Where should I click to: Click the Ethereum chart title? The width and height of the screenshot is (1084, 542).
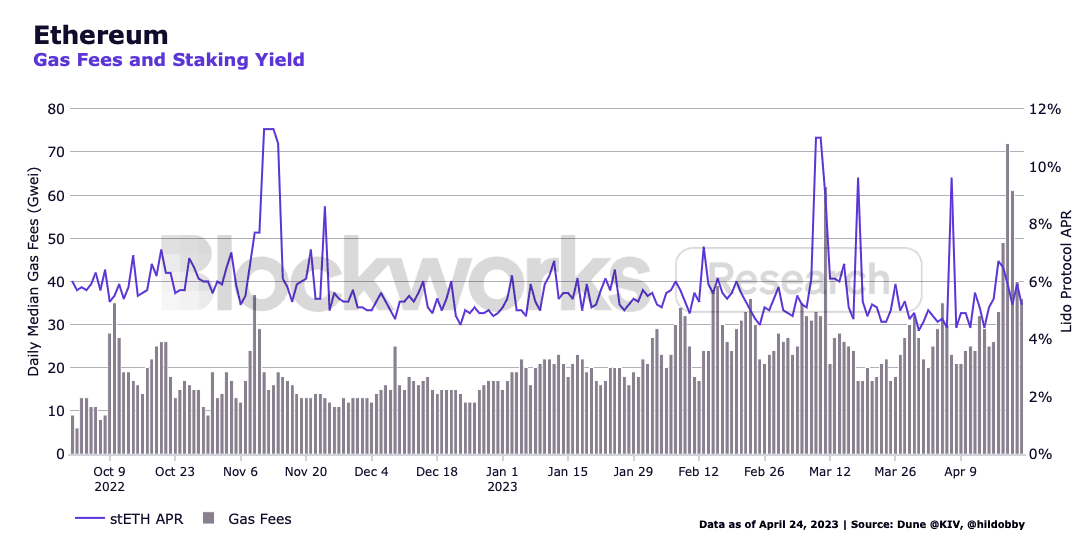point(100,35)
